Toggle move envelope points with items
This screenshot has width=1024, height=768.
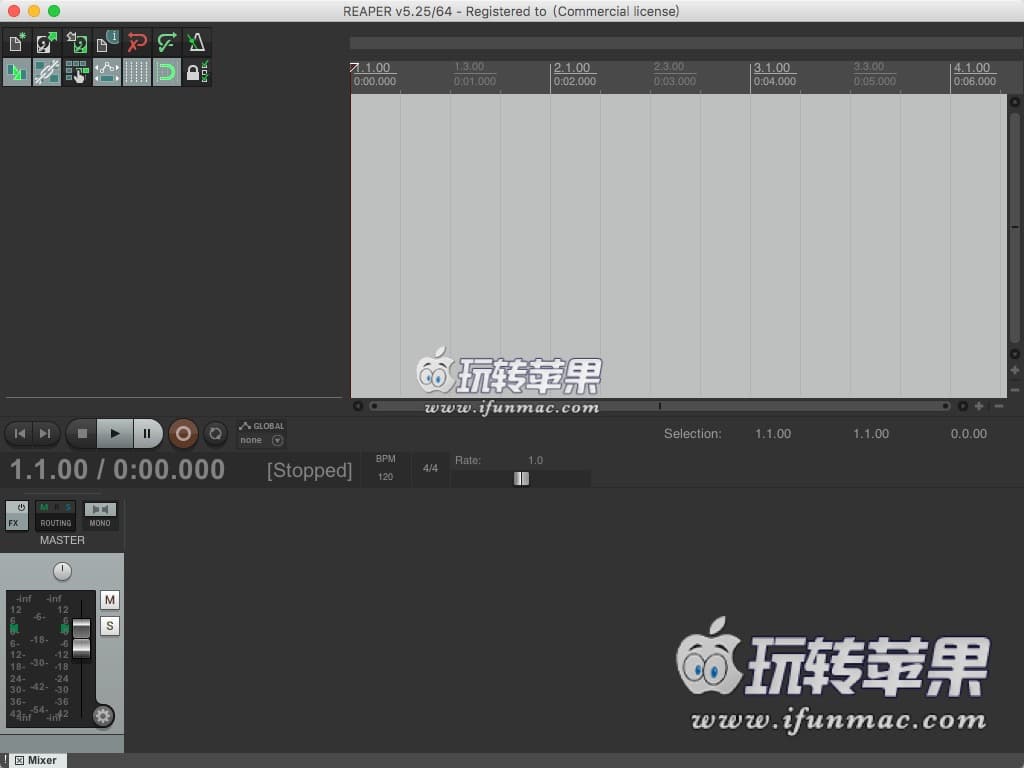point(106,72)
